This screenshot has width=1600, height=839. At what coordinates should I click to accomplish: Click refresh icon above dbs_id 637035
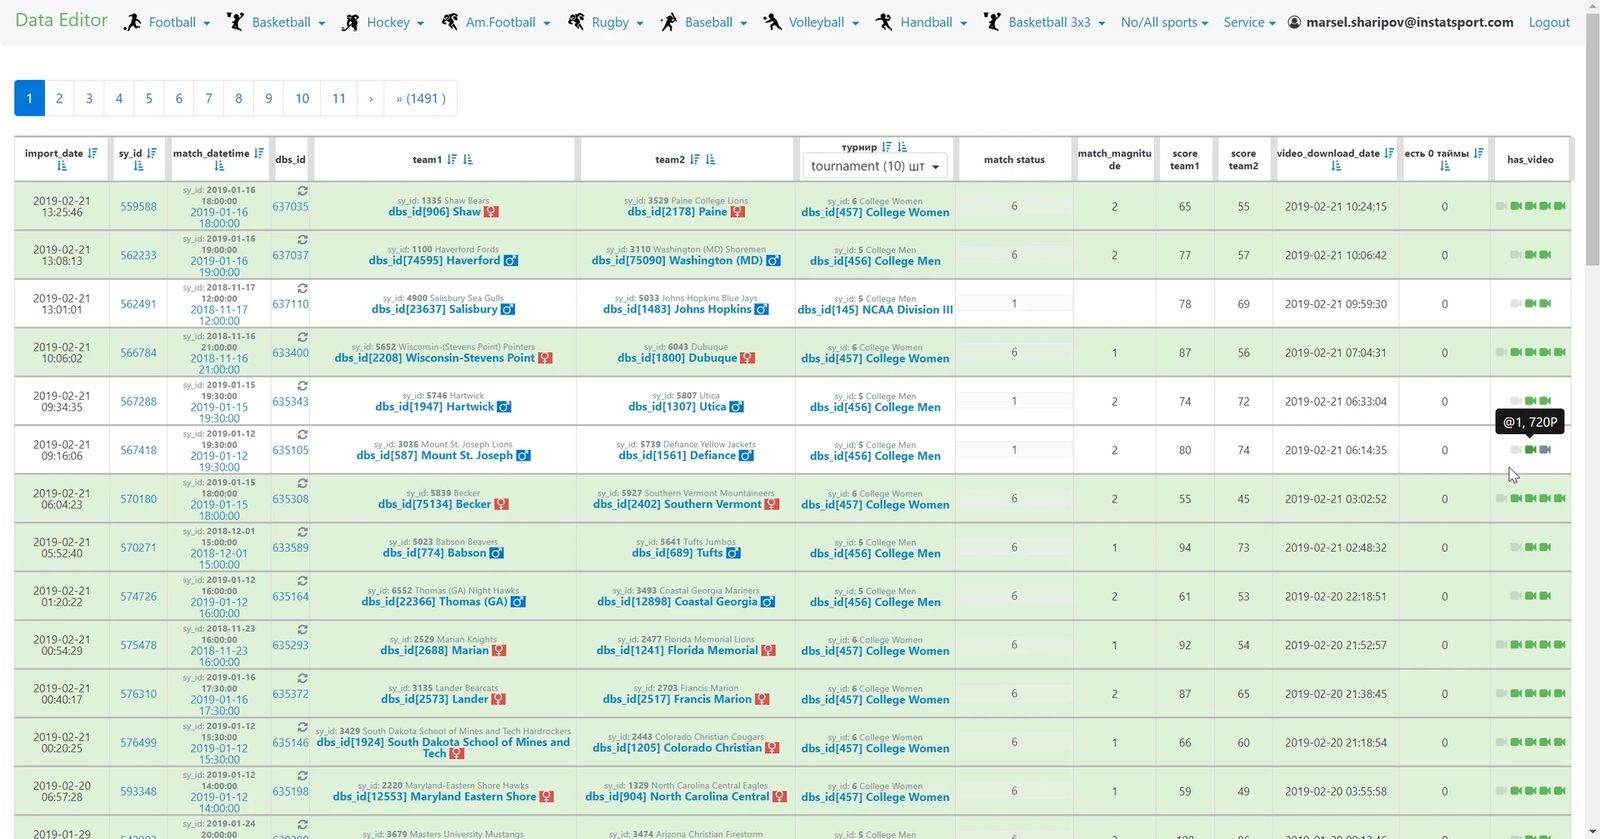pyautogui.click(x=302, y=190)
